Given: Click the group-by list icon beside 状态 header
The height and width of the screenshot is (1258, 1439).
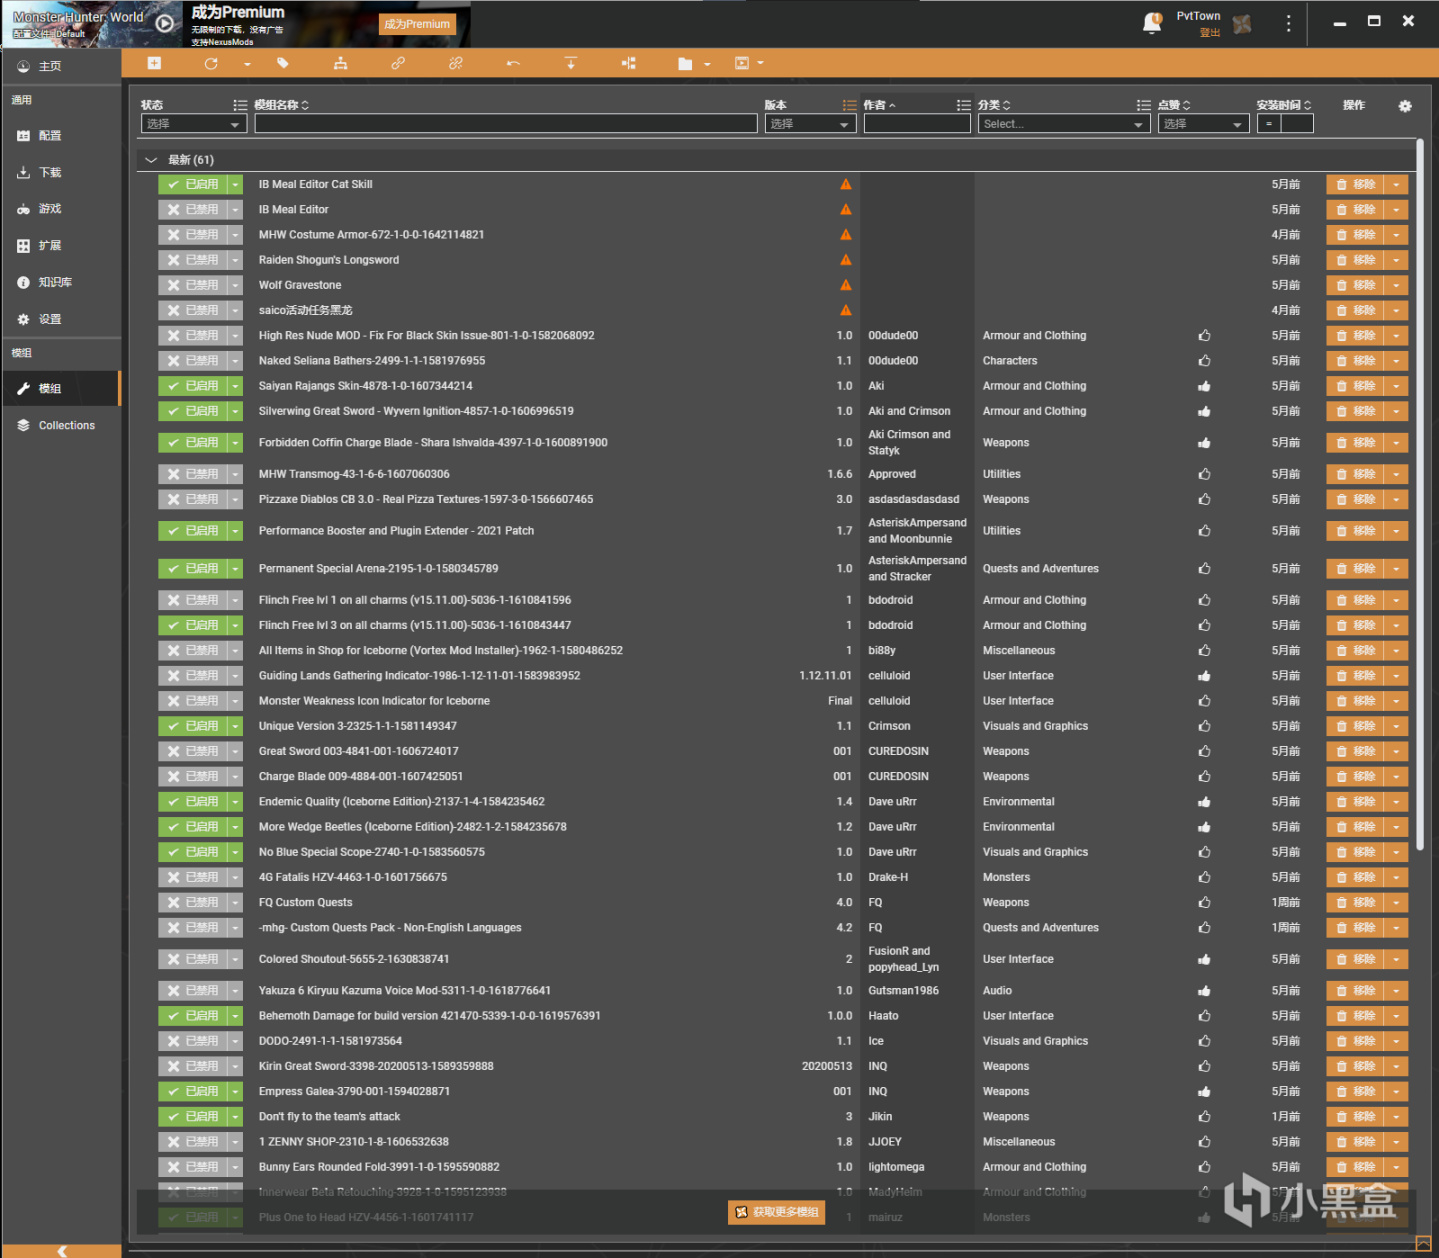Looking at the screenshot, I should pyautogui.click(x=240, y=105).
